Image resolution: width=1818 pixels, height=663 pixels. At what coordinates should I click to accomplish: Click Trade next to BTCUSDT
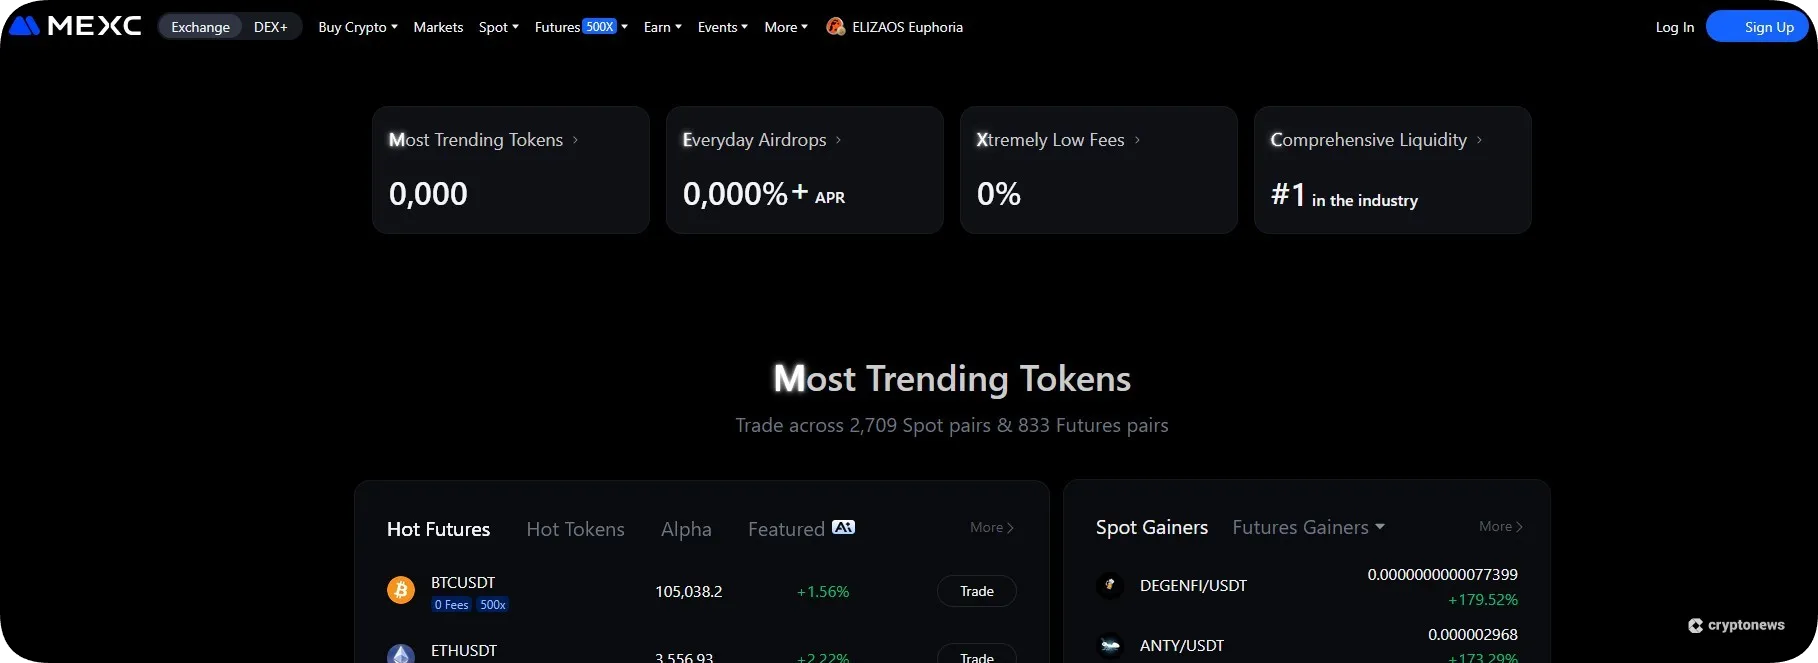coord(975,591)
